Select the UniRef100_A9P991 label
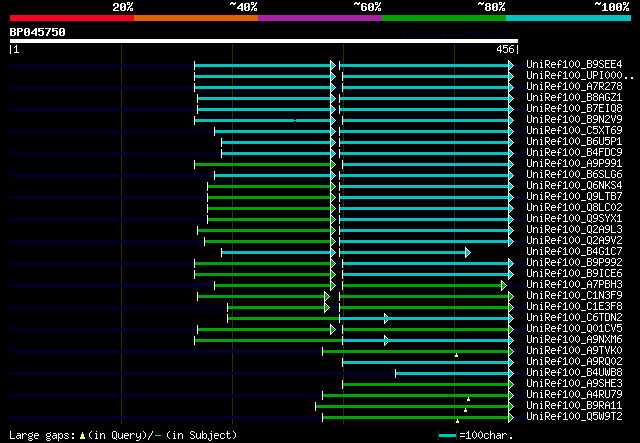This screenshot has width=640, height=443. coord(574,164)
